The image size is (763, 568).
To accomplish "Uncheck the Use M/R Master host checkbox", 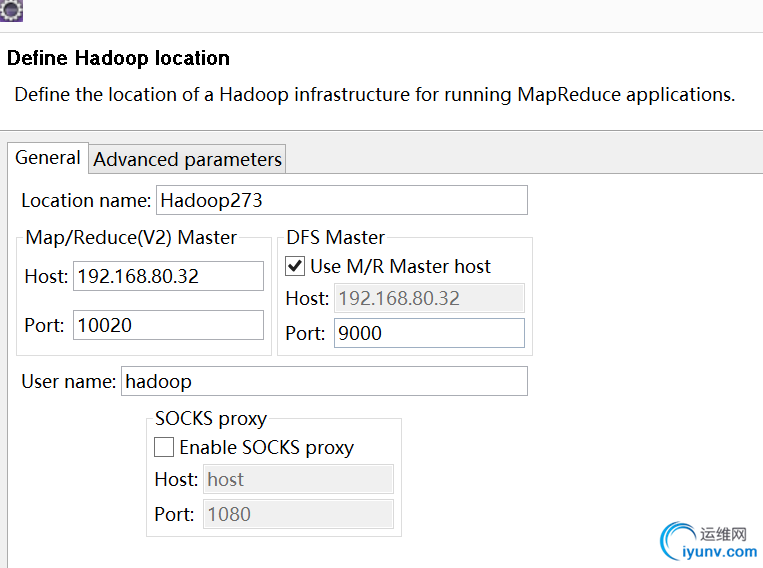I will point(295,267).
